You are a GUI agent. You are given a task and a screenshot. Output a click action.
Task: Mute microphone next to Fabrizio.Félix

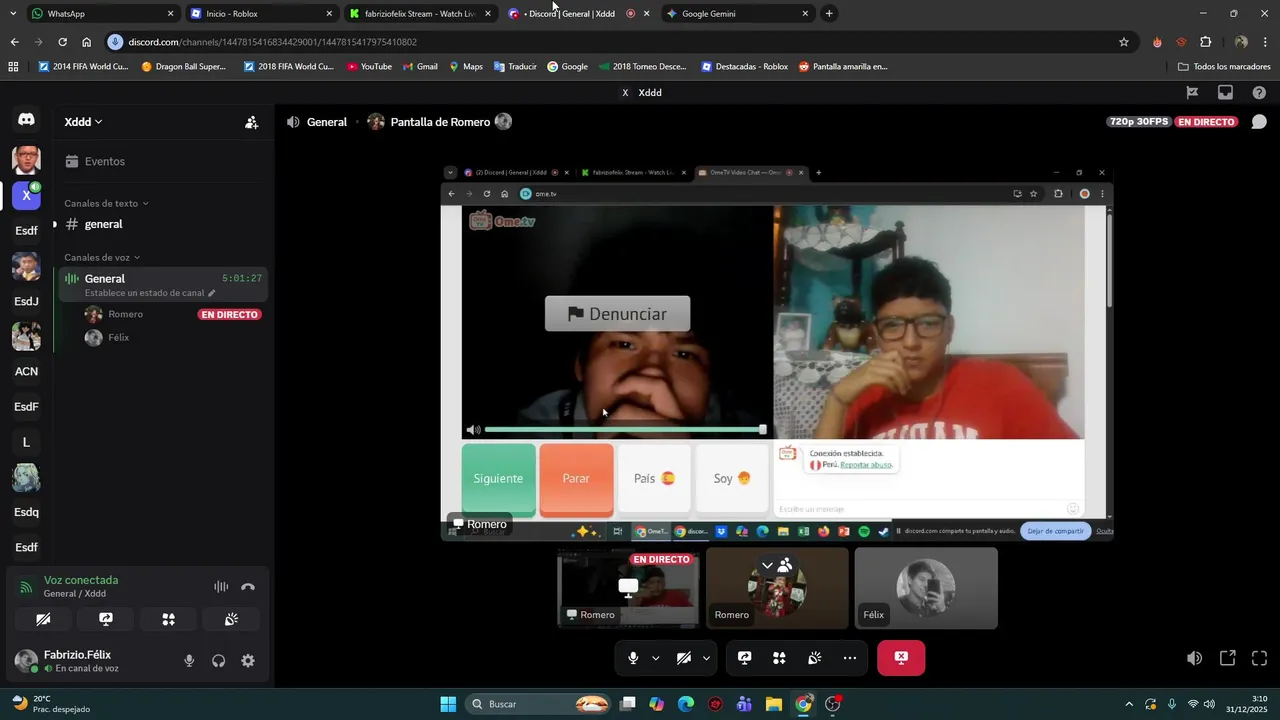point(189,660)
